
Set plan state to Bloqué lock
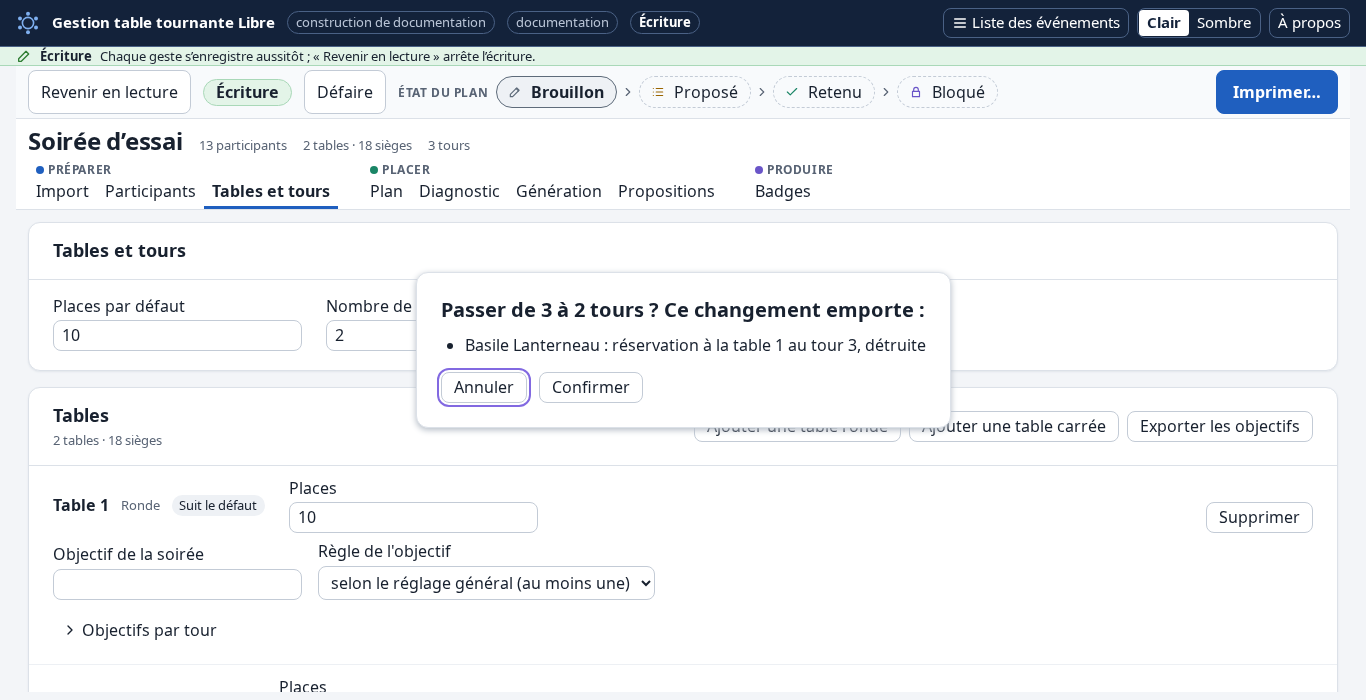[947, 92]
